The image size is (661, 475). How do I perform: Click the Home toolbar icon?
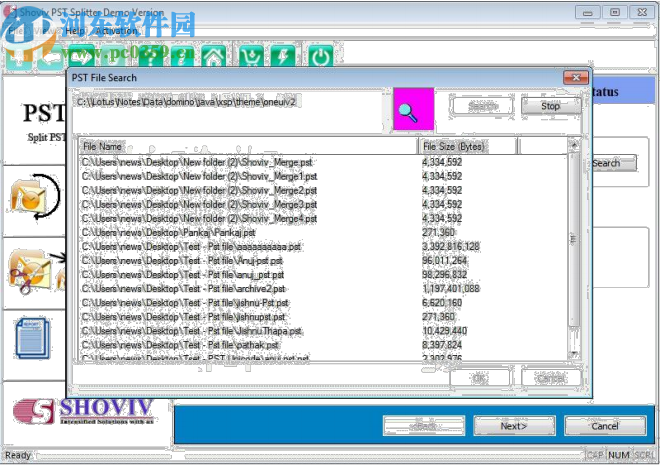213,56
